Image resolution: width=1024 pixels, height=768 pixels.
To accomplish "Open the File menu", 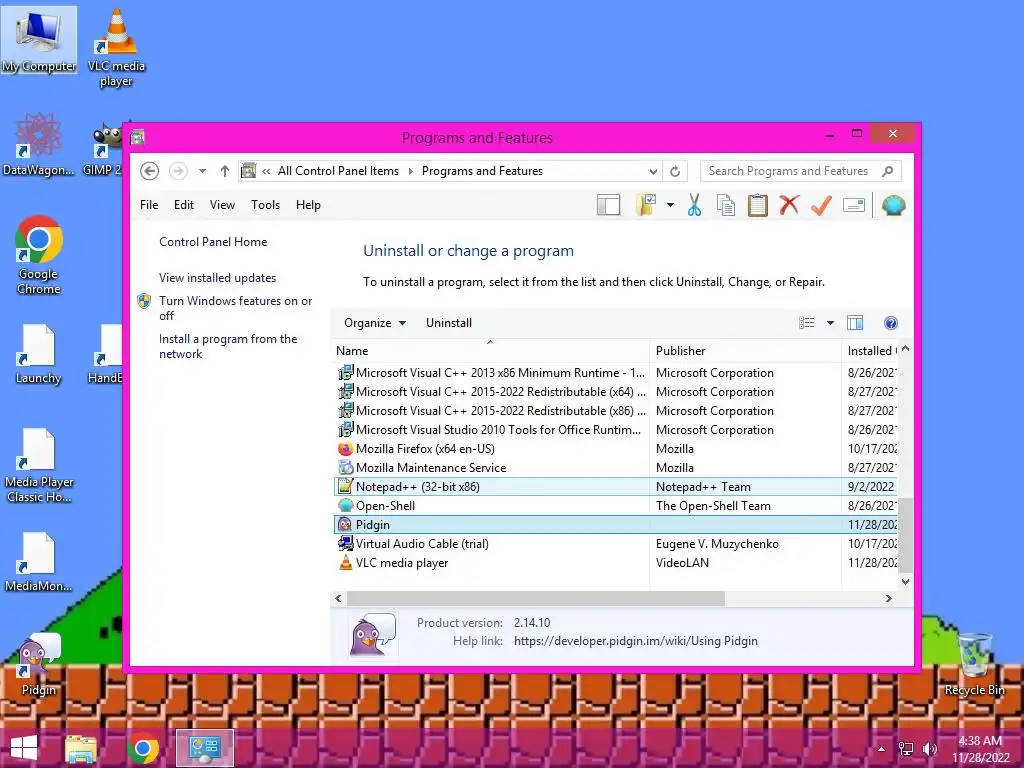I will (x=149, y=205).
